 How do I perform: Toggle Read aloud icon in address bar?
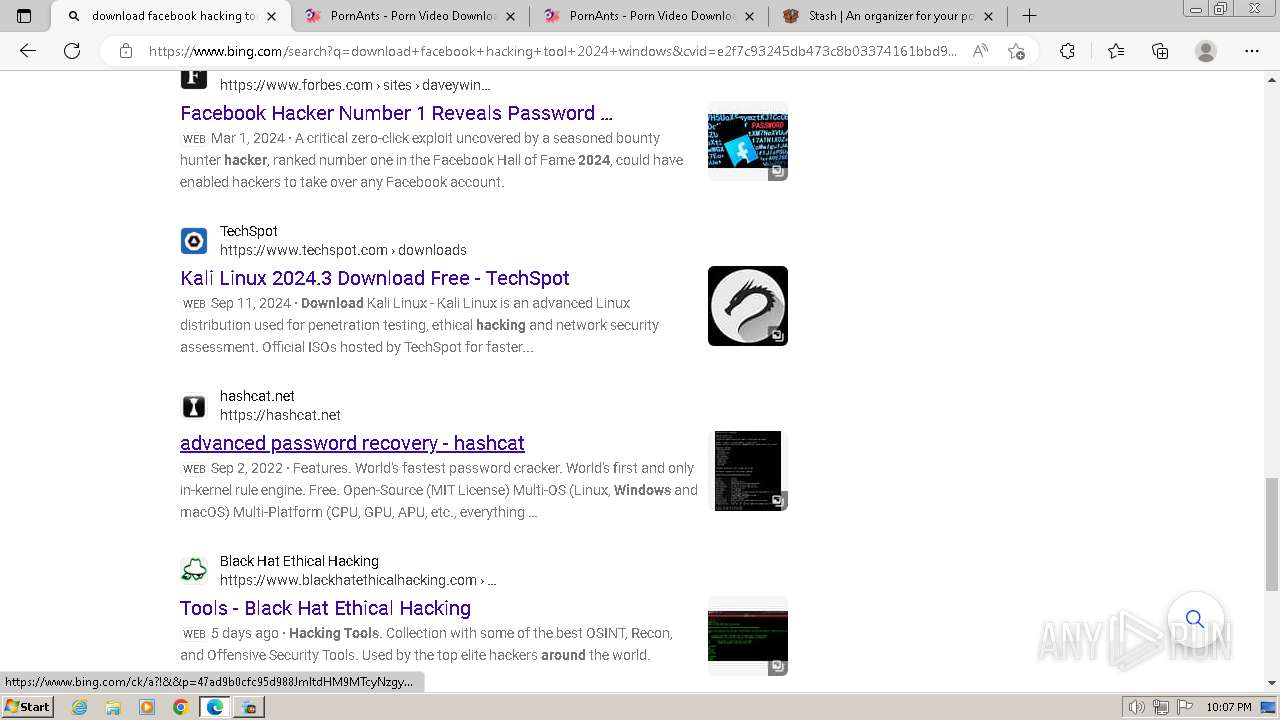980,51
